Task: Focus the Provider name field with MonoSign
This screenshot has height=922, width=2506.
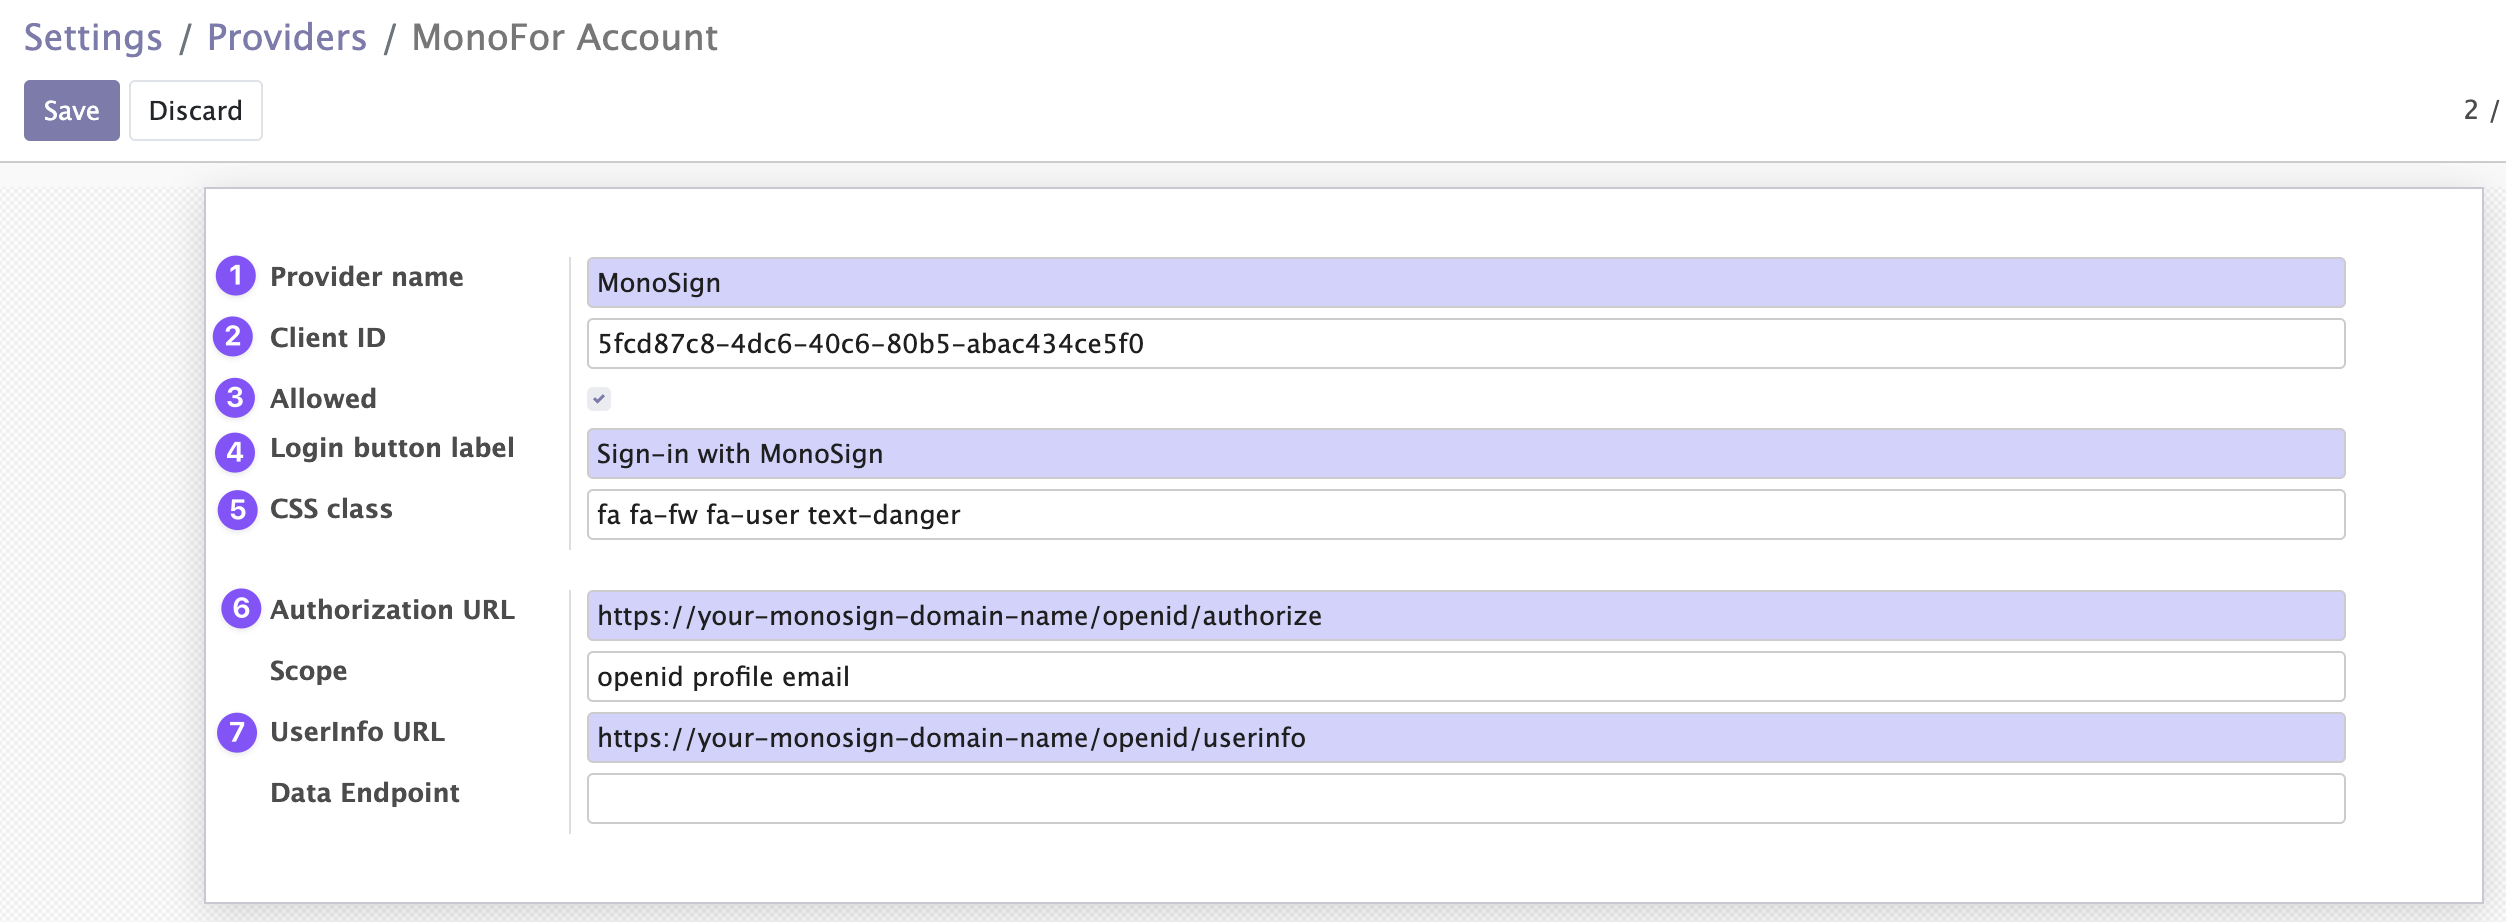Action: point(1465,283)
